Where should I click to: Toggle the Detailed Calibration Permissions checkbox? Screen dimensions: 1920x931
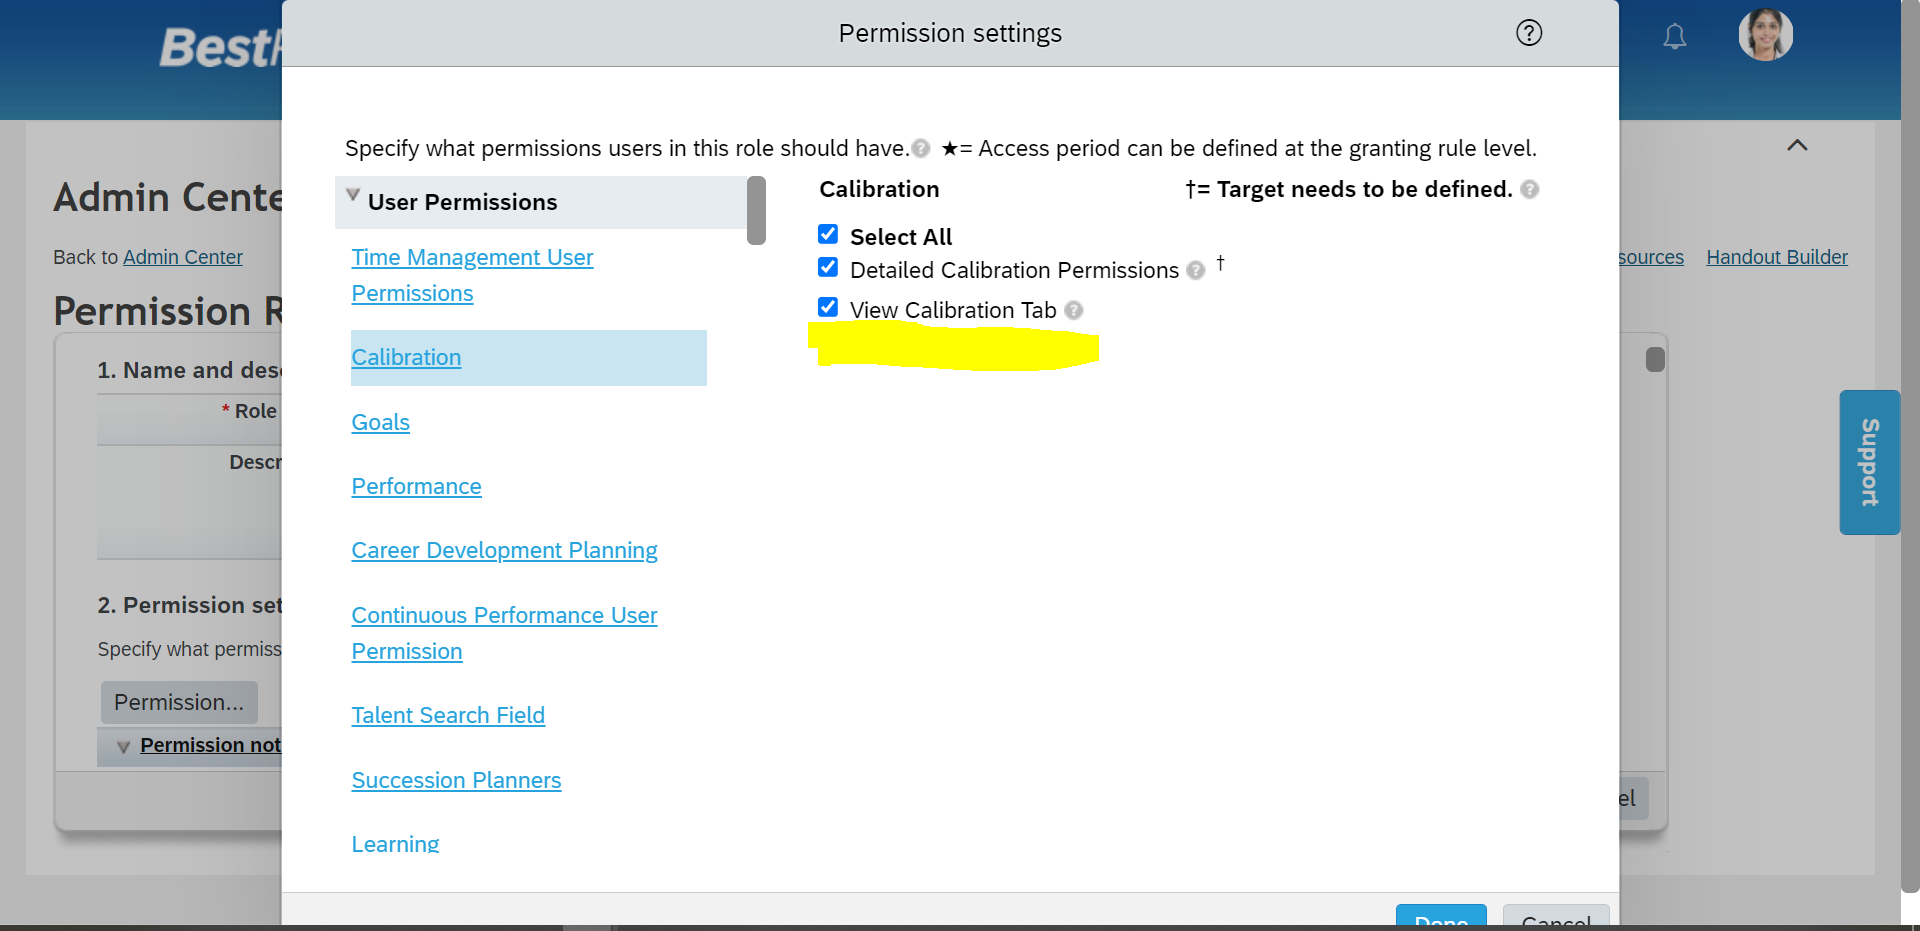pos(828,267)
